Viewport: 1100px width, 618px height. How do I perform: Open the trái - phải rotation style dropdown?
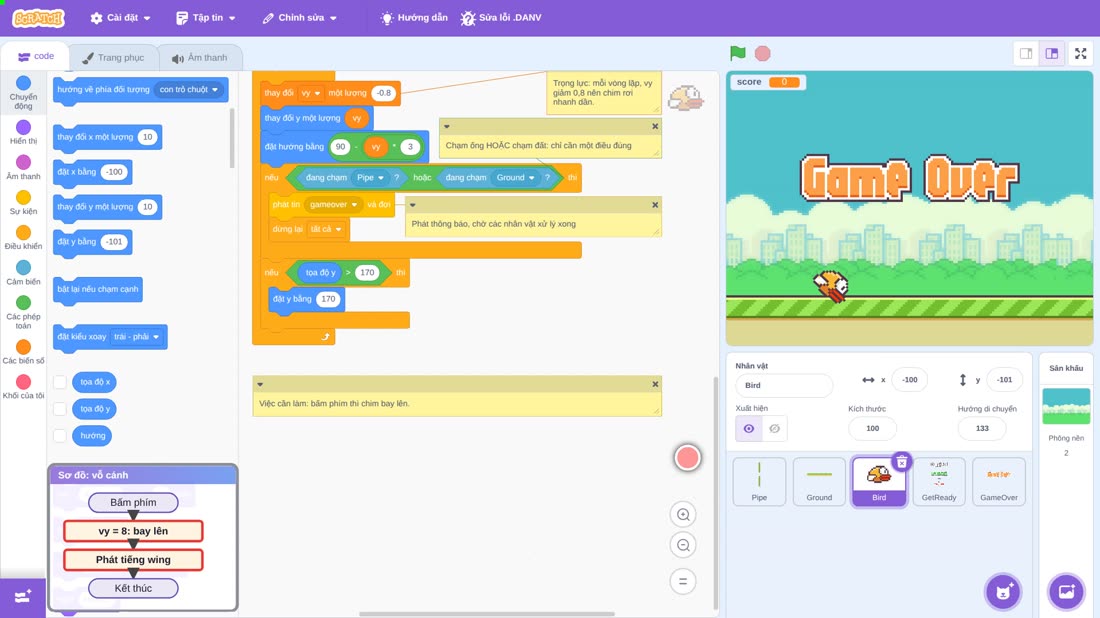click(137, 337)
